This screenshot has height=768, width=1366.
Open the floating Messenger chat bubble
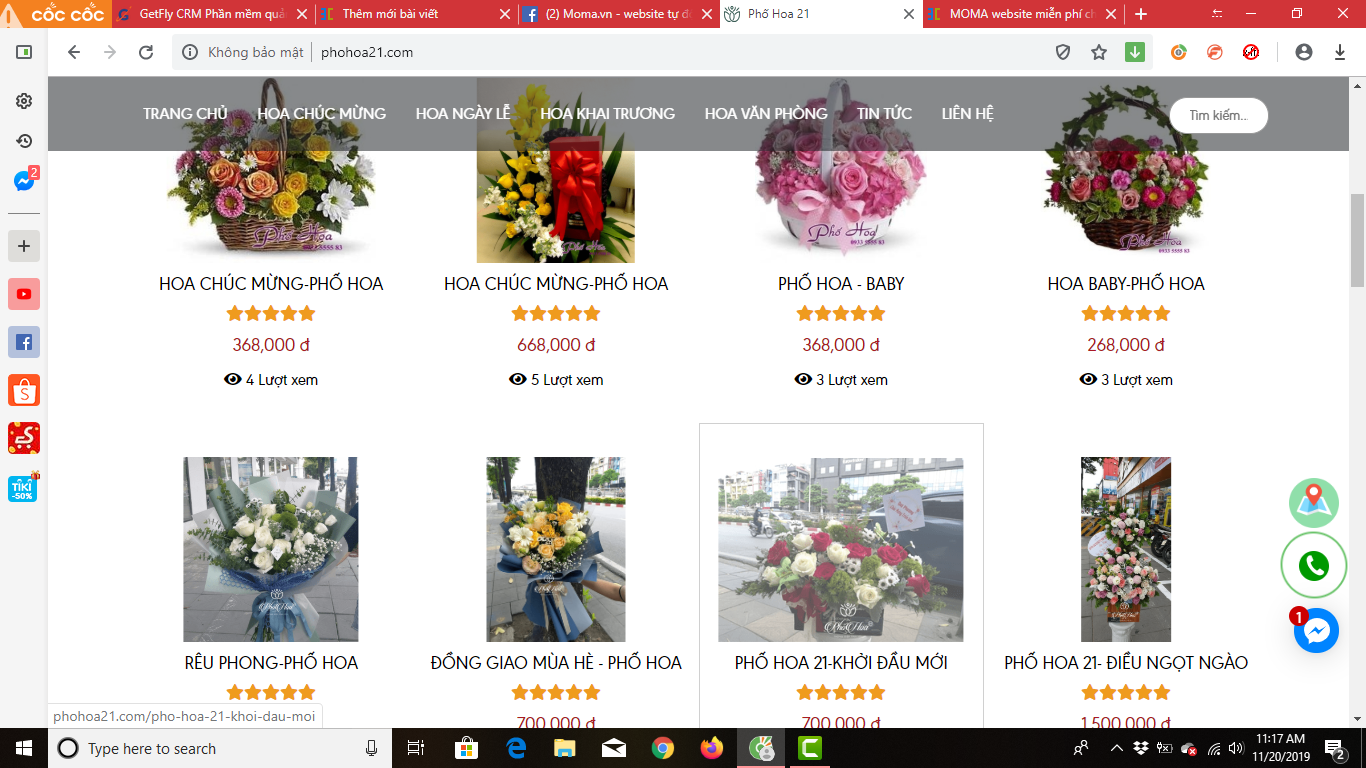pos(1316,631)
